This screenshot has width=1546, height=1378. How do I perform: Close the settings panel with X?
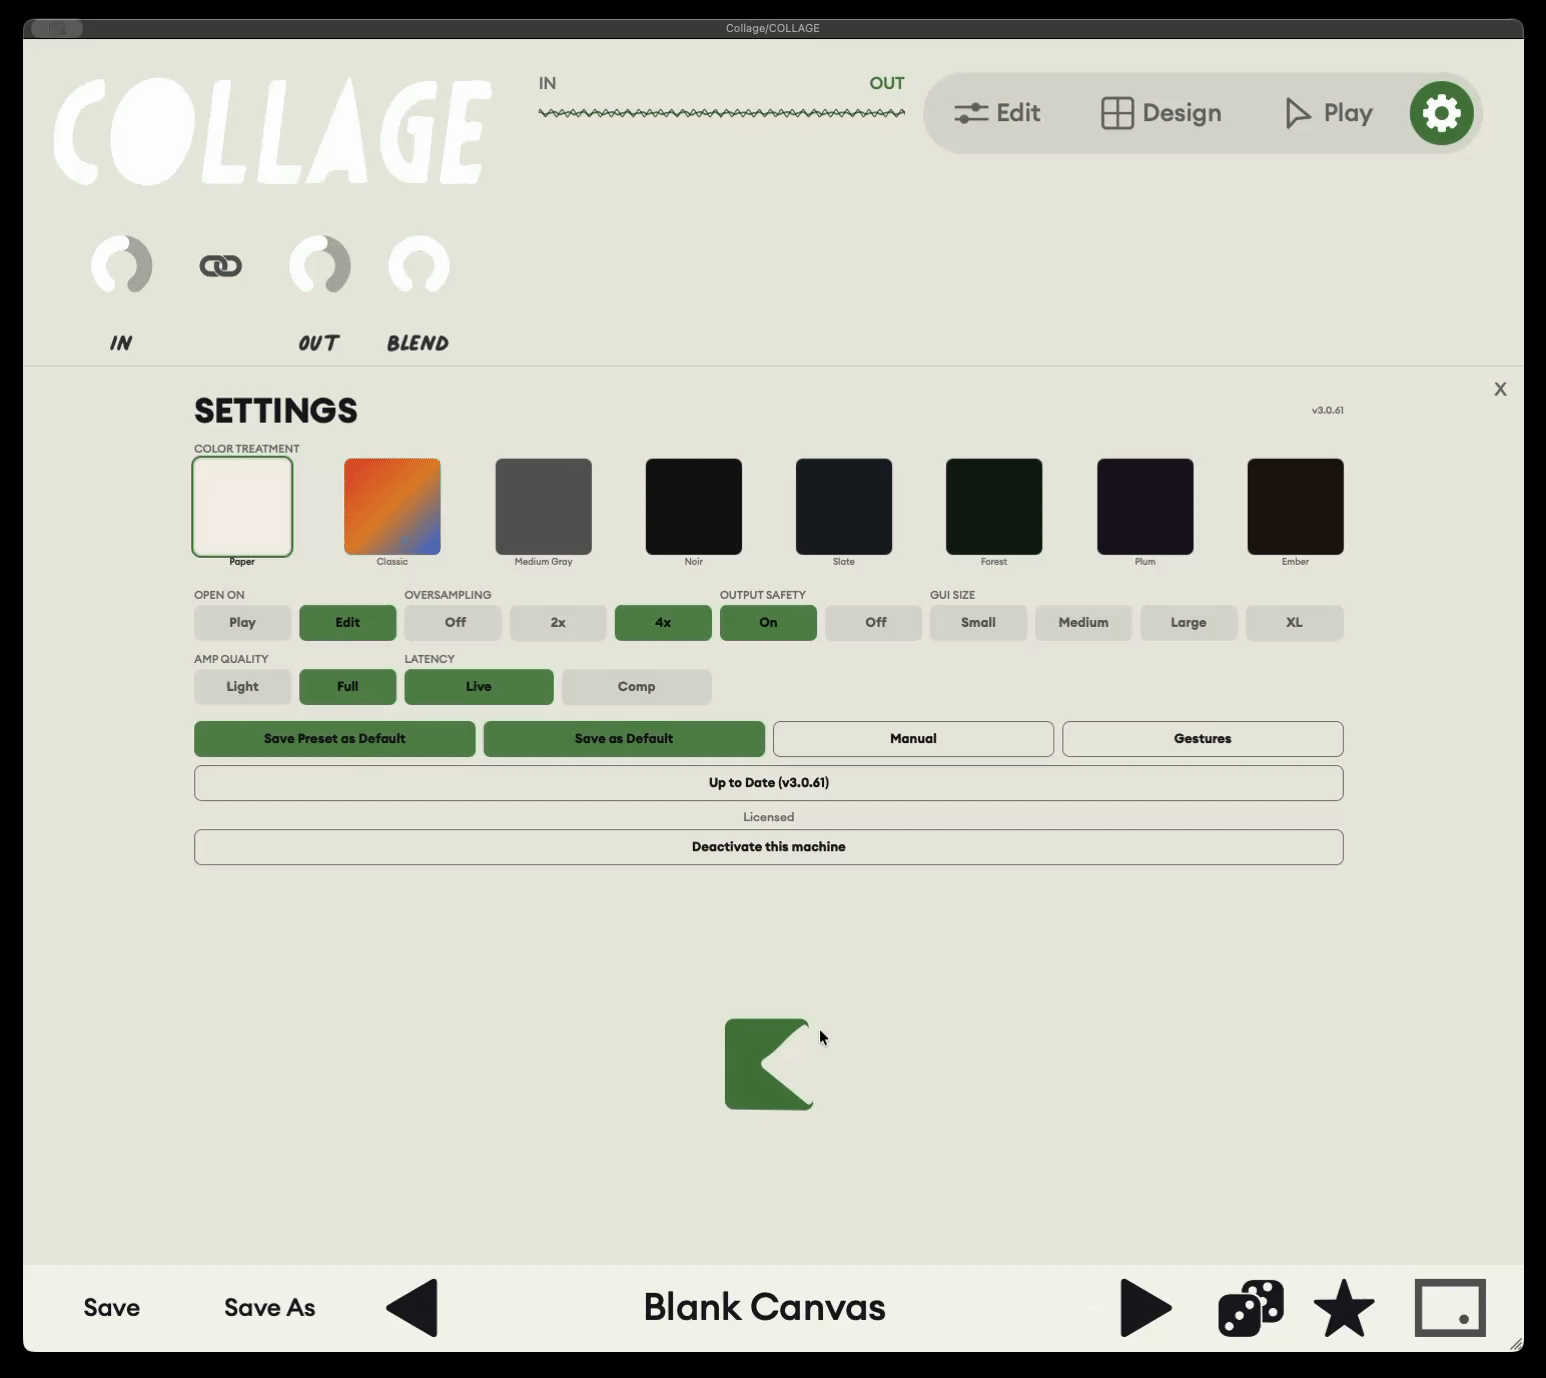click(x=1500, y=389)
